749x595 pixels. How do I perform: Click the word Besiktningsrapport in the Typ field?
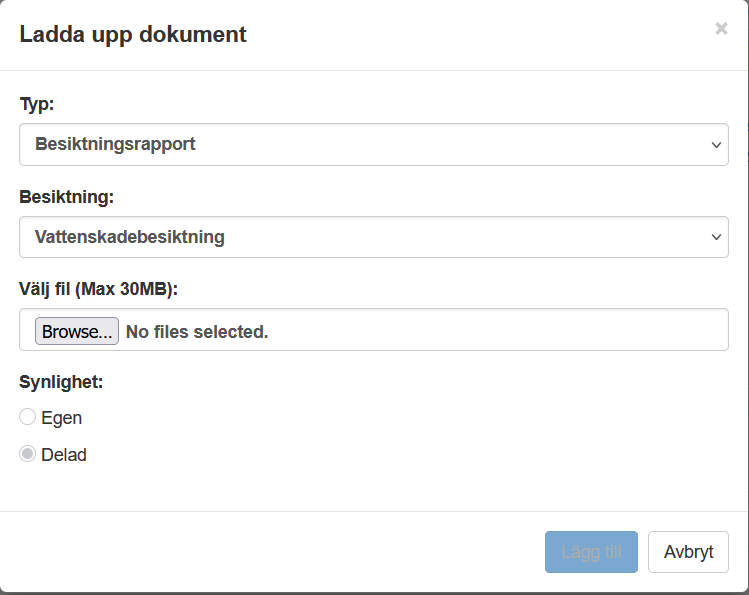[x=115, y=145]
